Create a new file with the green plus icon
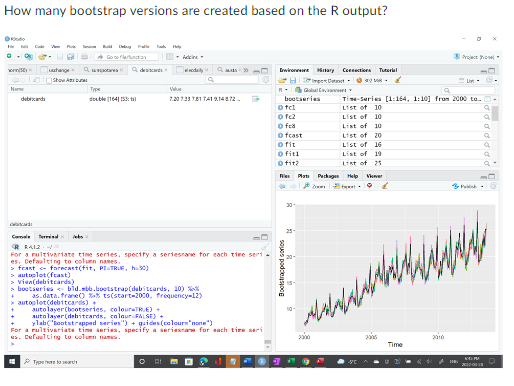514x386 pixels. pyautogui.click(x=9, y=56)
